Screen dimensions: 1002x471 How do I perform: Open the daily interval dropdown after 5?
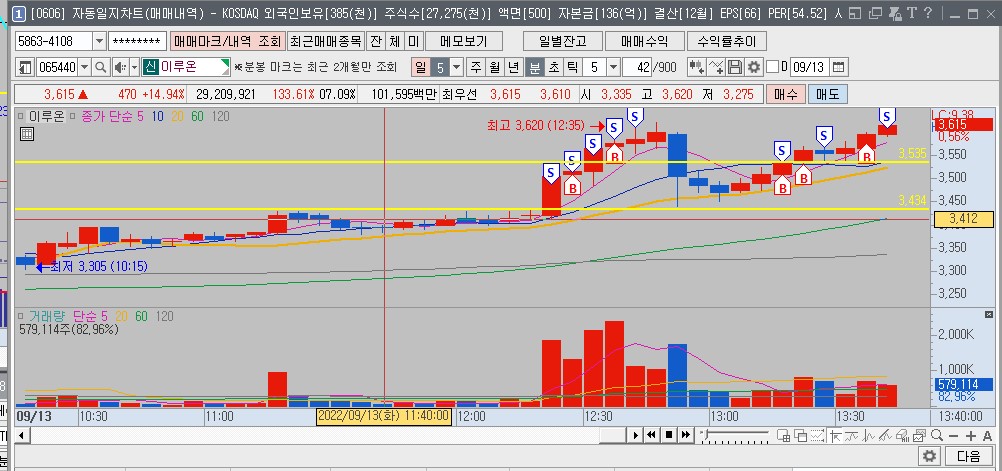(x=457, y=67)
